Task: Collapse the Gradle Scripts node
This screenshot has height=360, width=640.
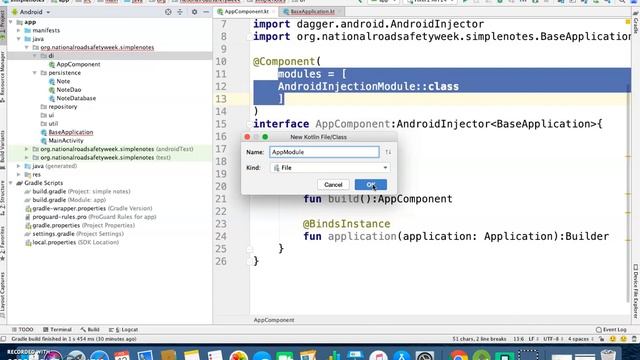Action: pos(11,183)
